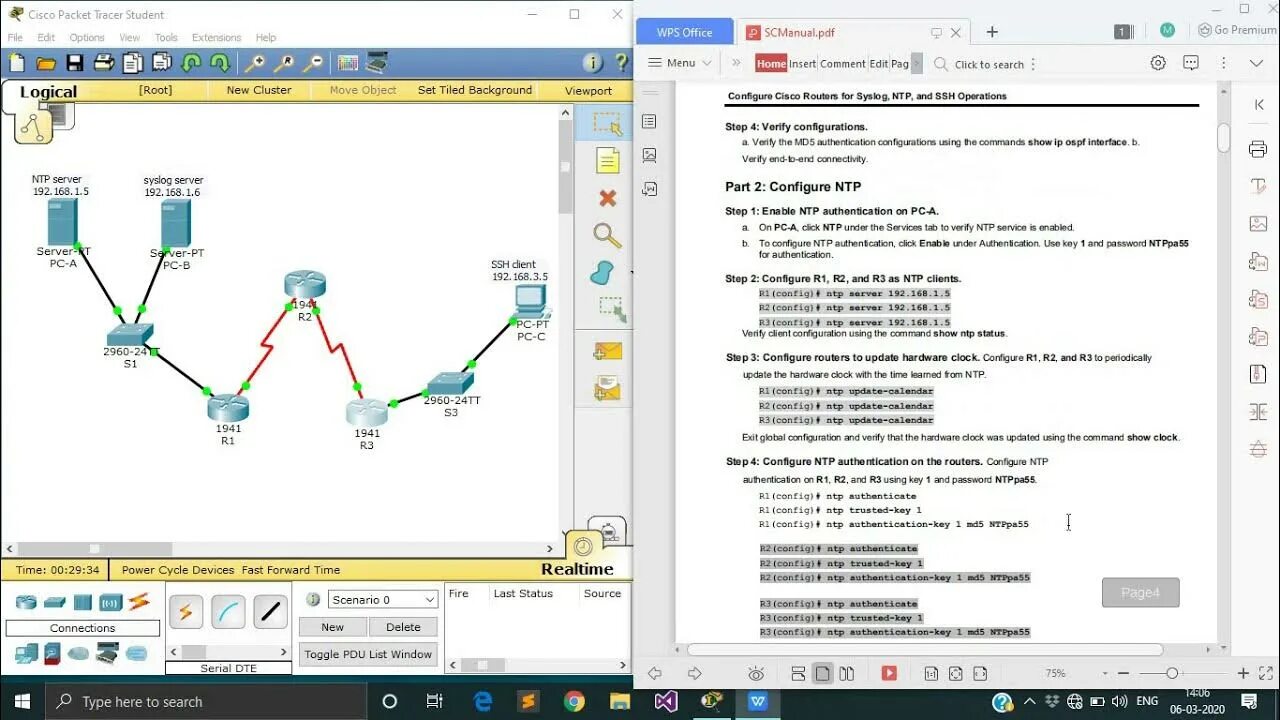Save the network with the floppy disk icon
The height and width of the screenshot is (720, 1280).
tap(75, 63)
